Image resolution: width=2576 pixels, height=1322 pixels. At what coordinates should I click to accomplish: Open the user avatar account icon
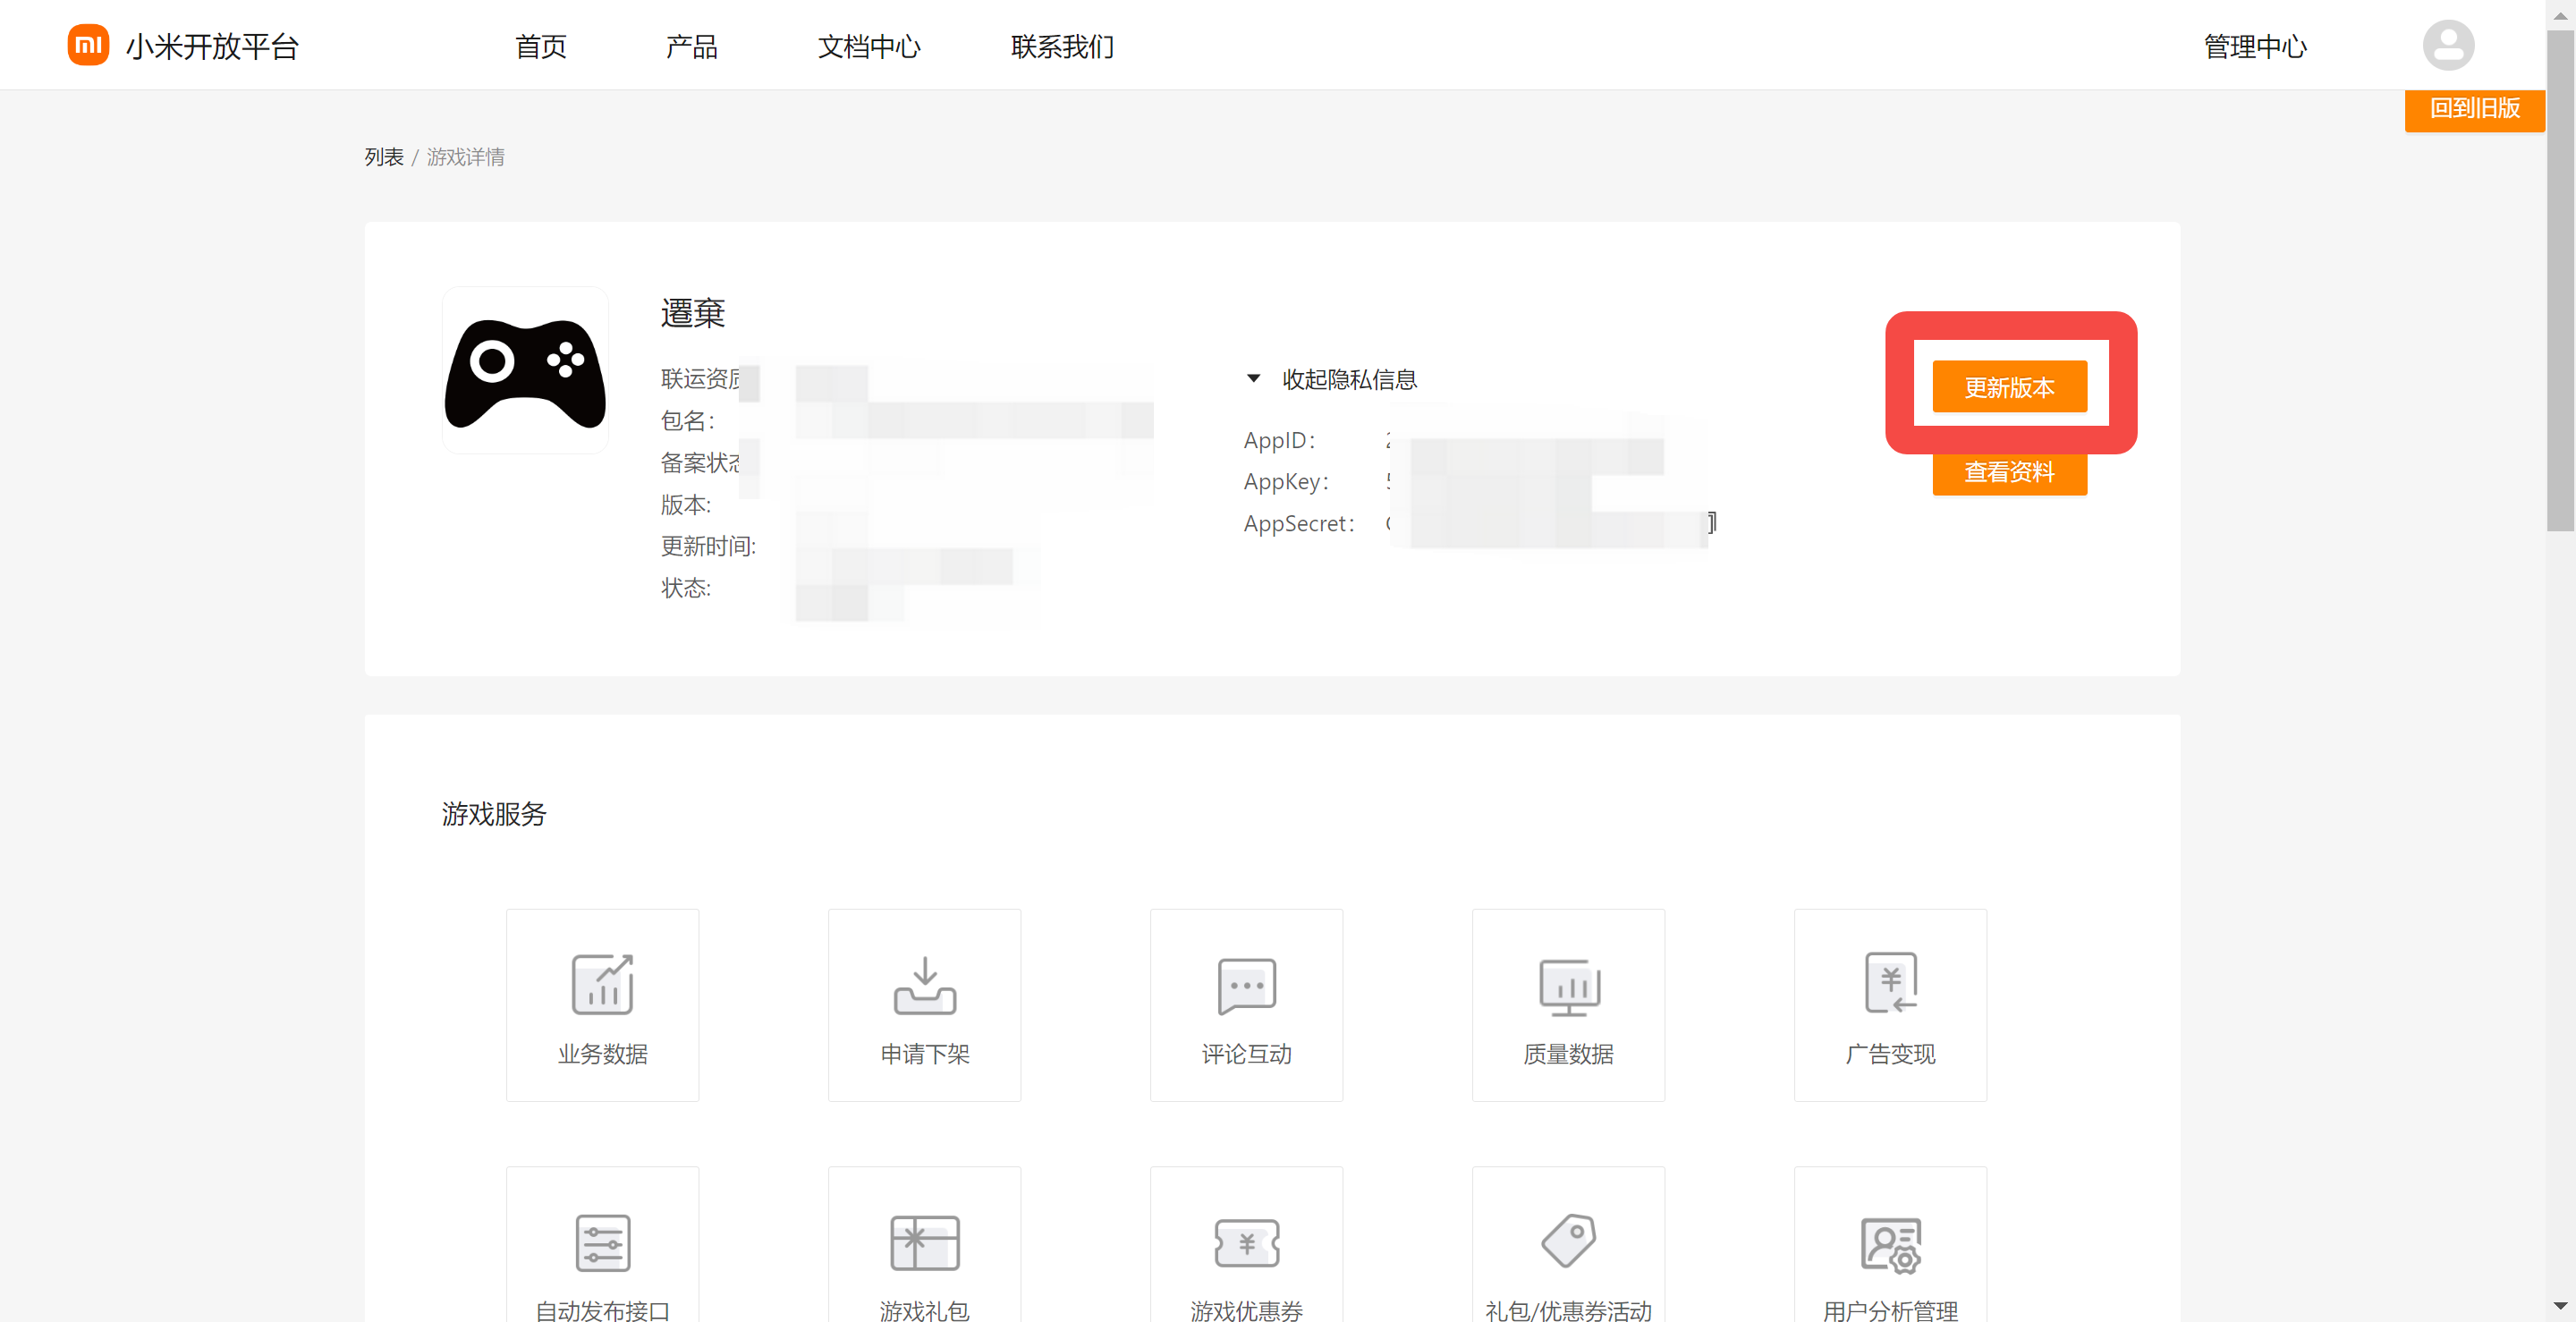click(2448, 45)
